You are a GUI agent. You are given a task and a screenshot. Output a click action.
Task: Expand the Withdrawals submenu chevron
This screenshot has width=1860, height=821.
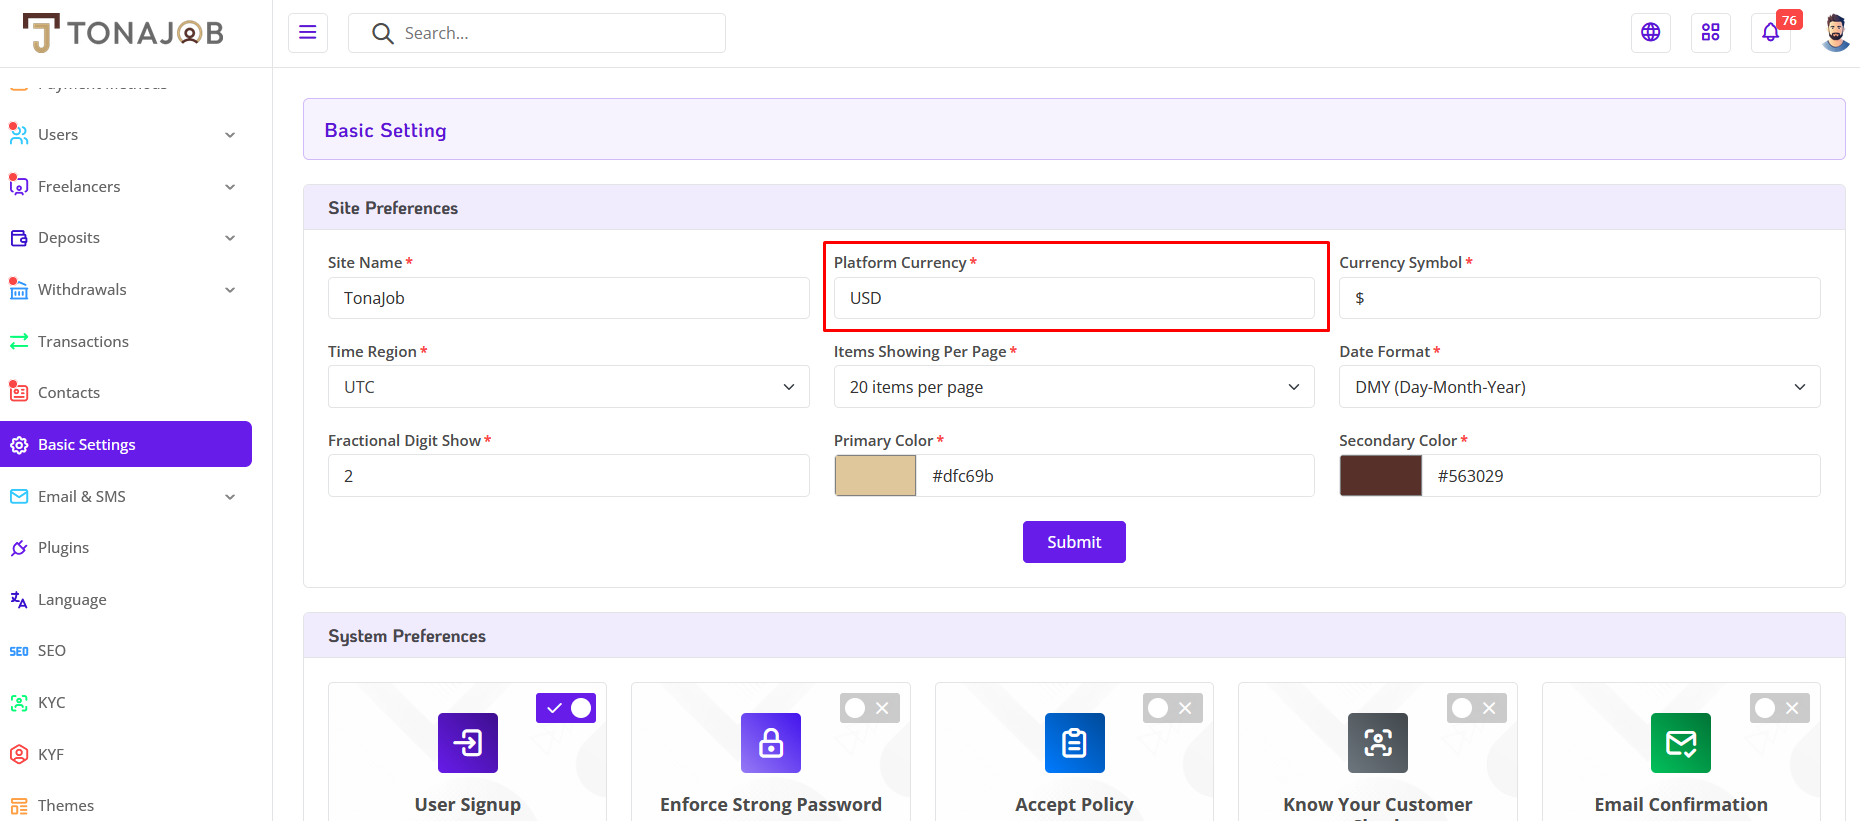[230, 290]
